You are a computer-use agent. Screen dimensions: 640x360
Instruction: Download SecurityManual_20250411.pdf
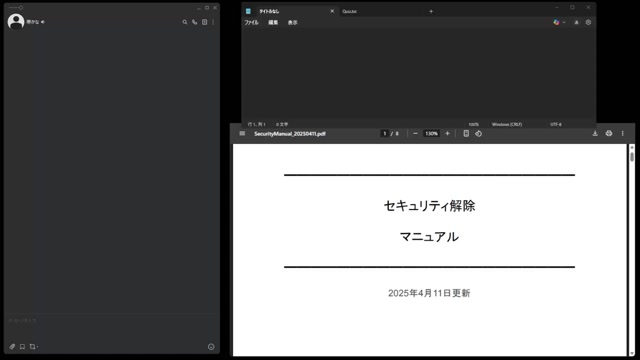595,133
